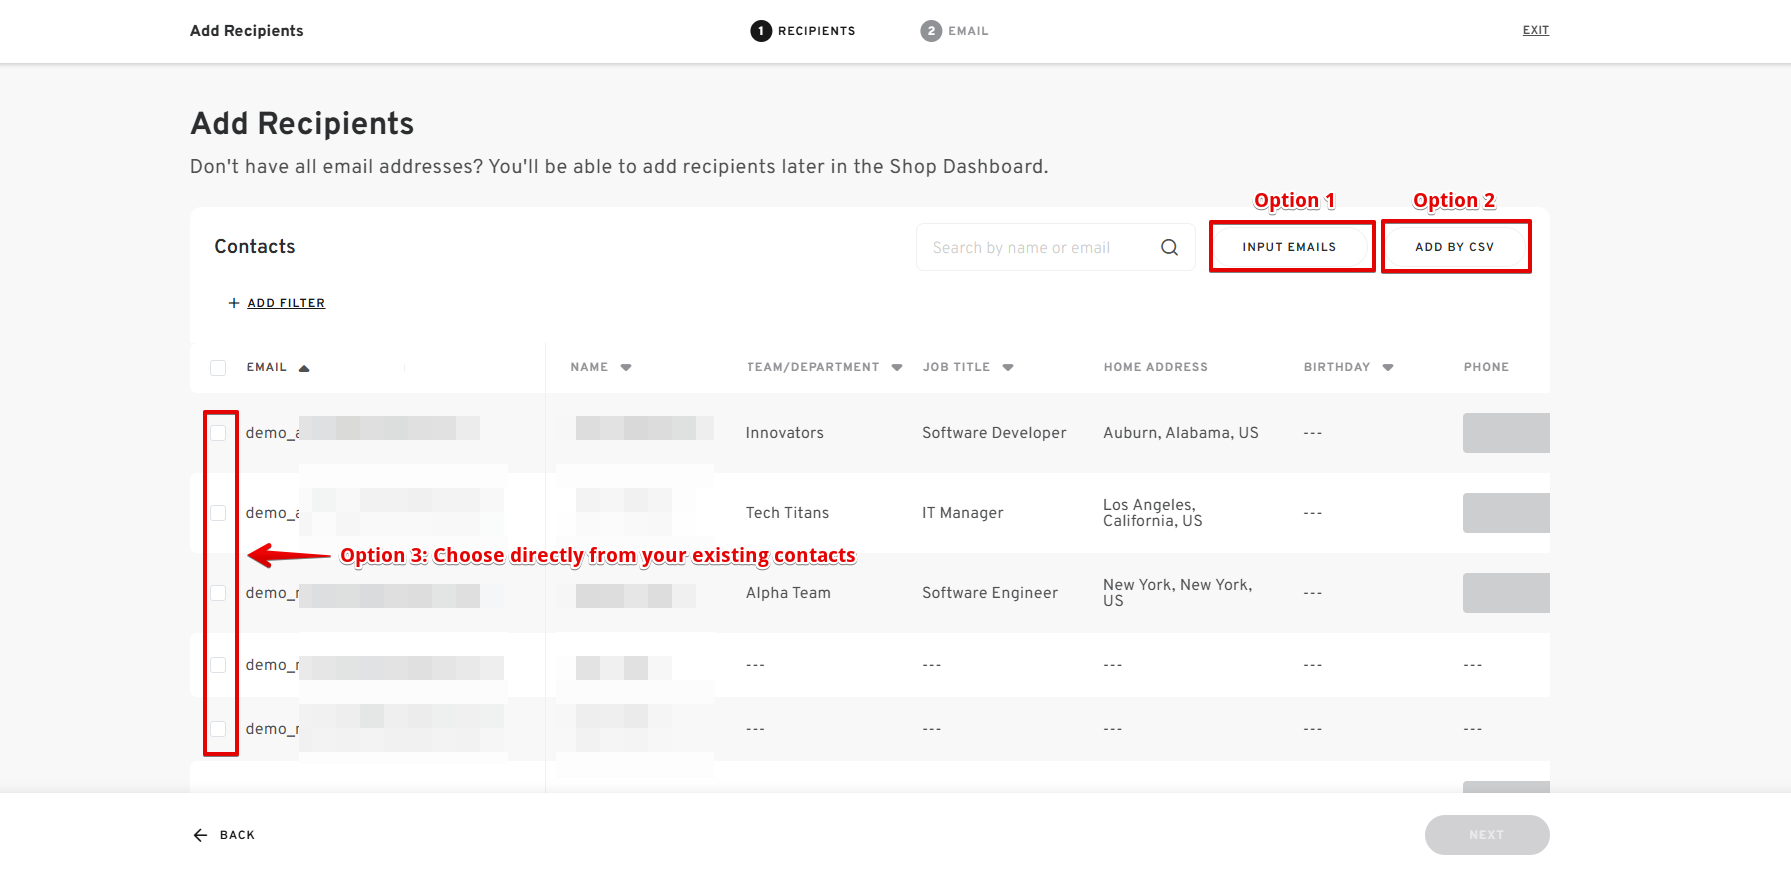Viewport: 1791px width, 872px height.
Task: Select the IT Manager job title cell
Action: tap(963, 513)
